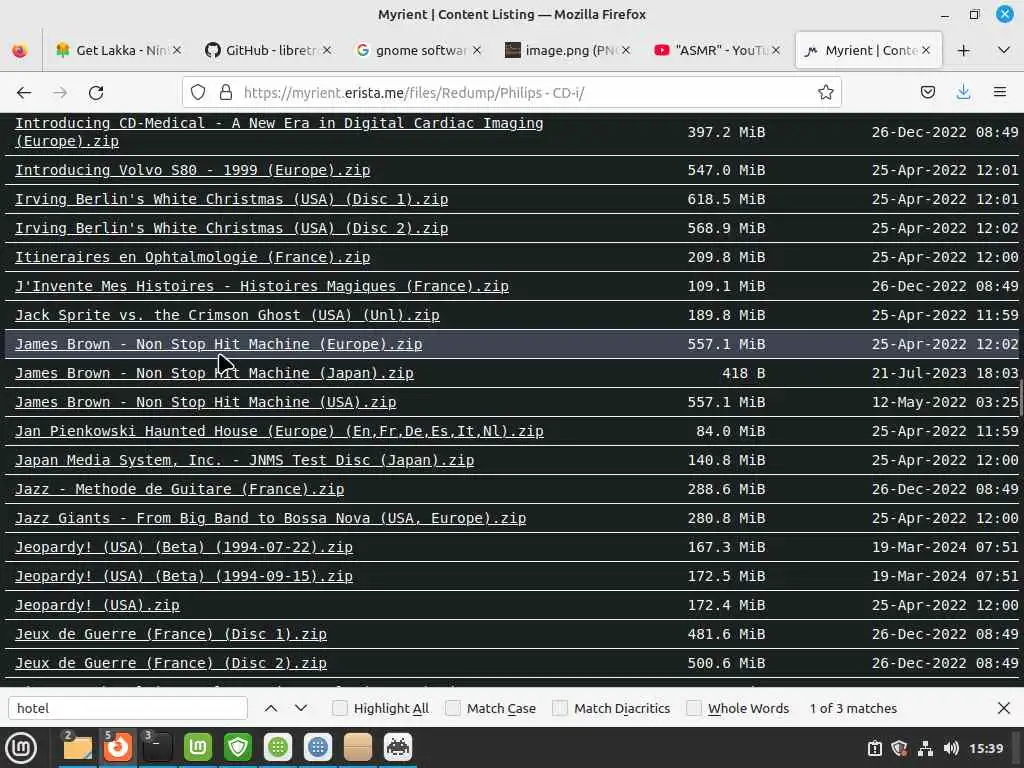Open the Firefox hamburger application menu

999,93
